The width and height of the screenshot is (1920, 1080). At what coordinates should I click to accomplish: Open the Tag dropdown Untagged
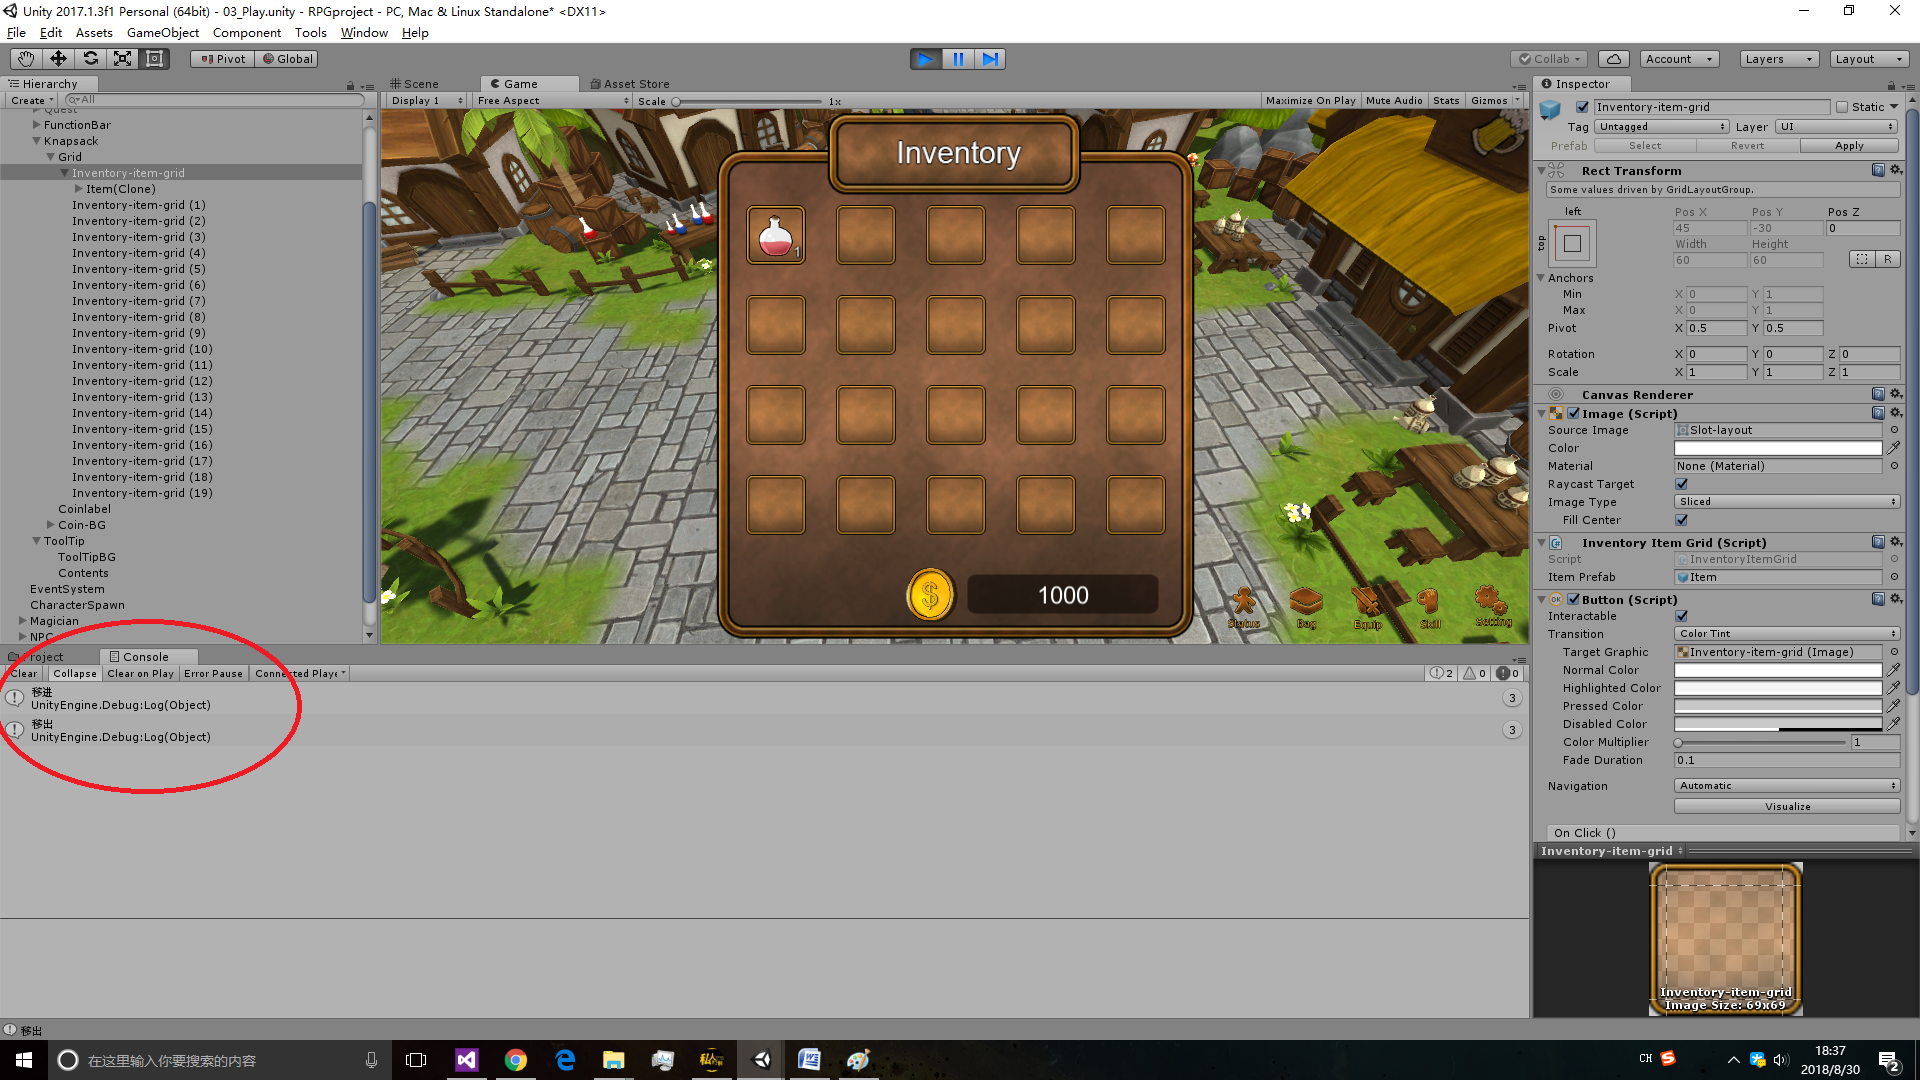click(1662, 127)
